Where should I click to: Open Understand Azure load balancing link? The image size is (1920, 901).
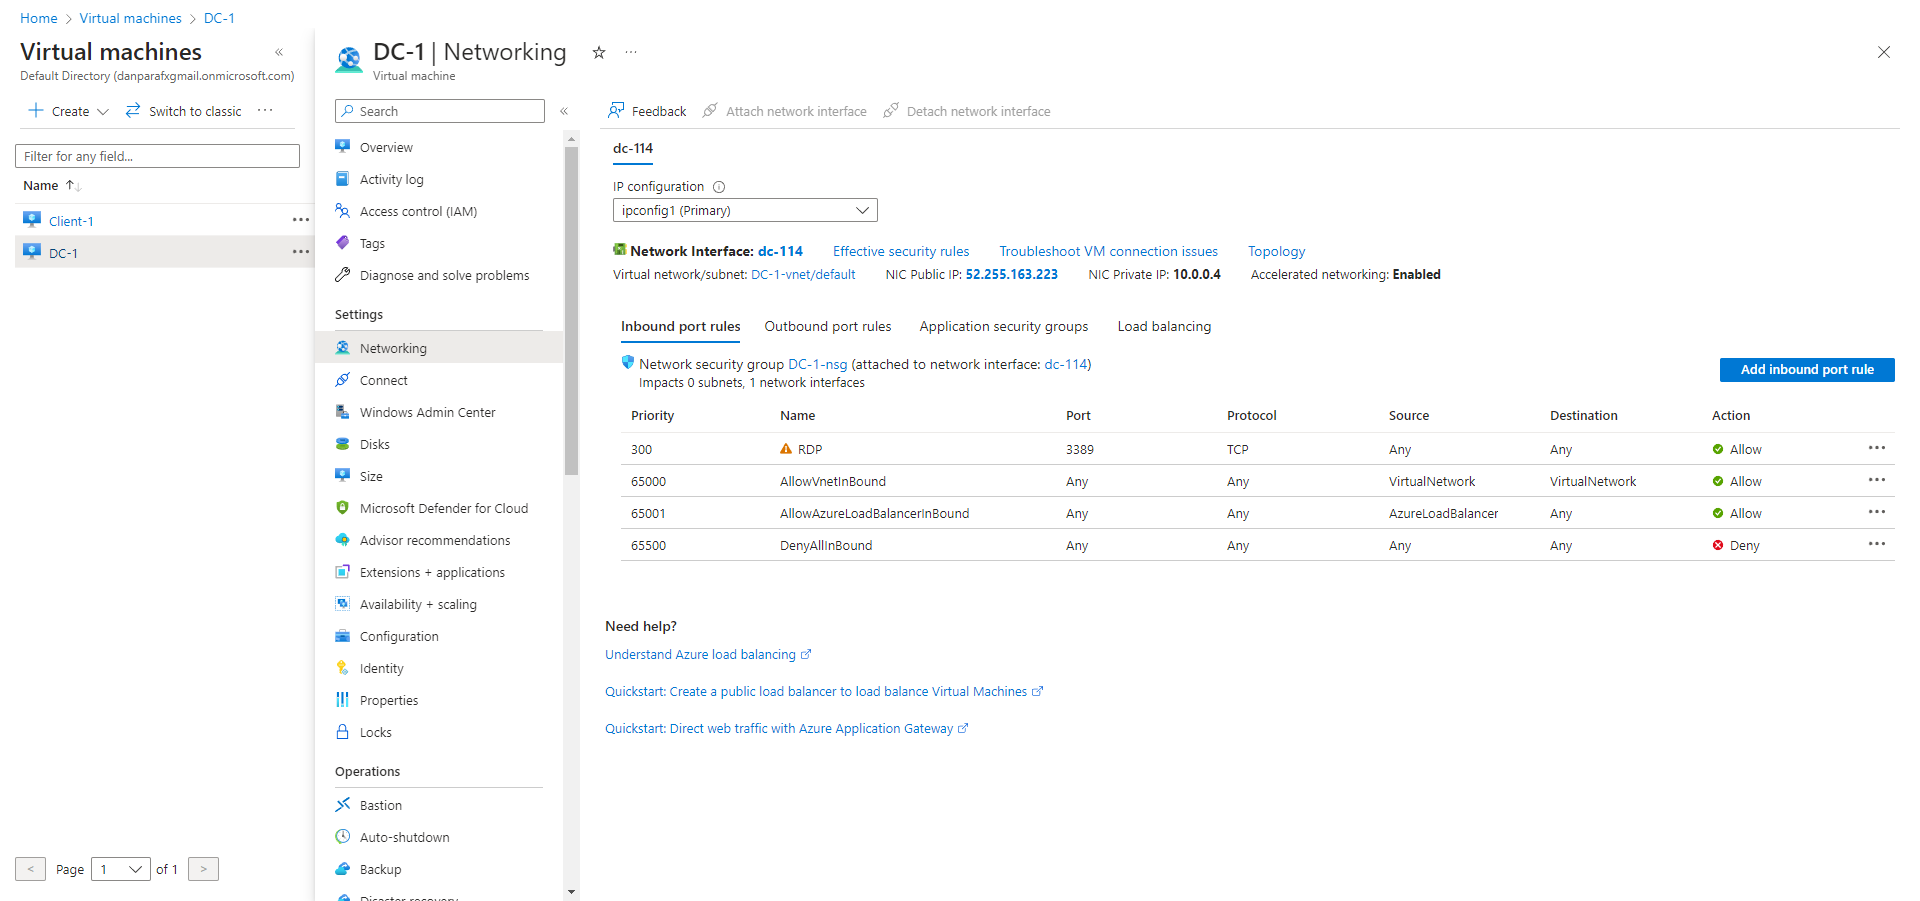pos(708,654)
